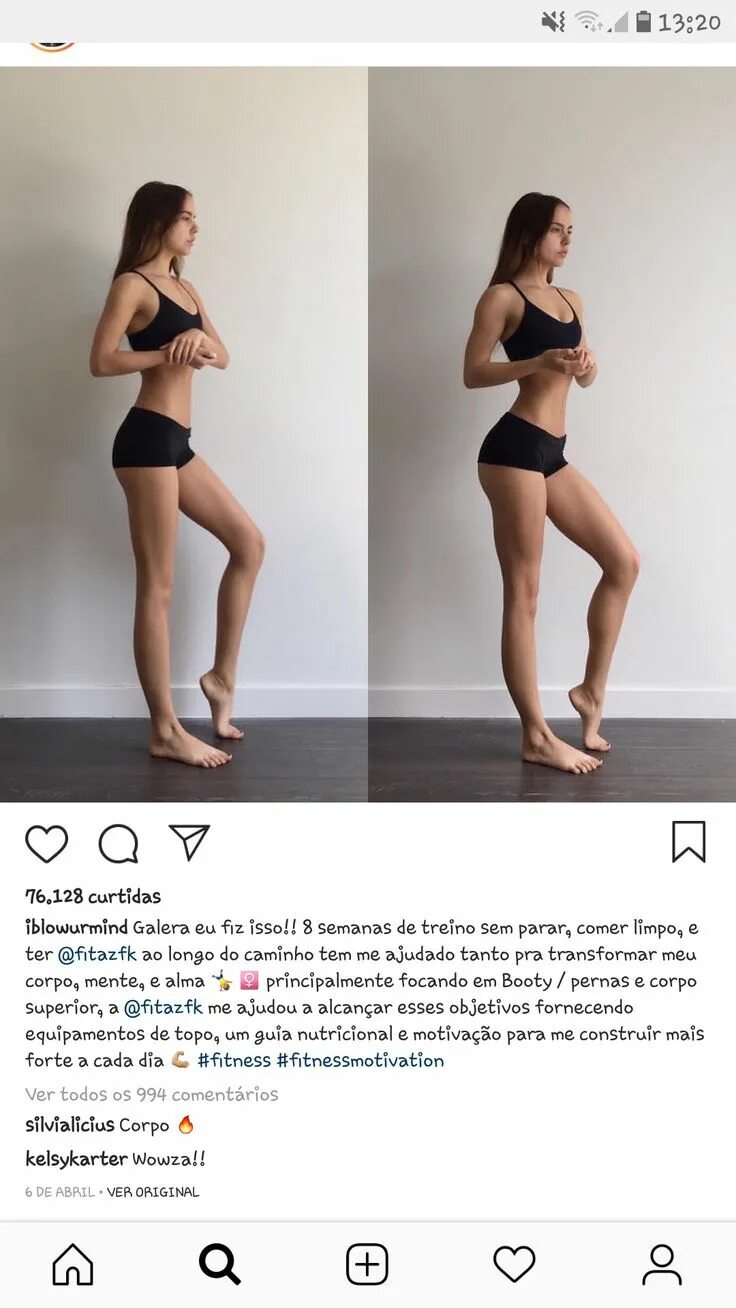The width and height of the screenshot is (736, 1308).
Task: Tap the right-side after photo
Action: (x=552, y=434)
